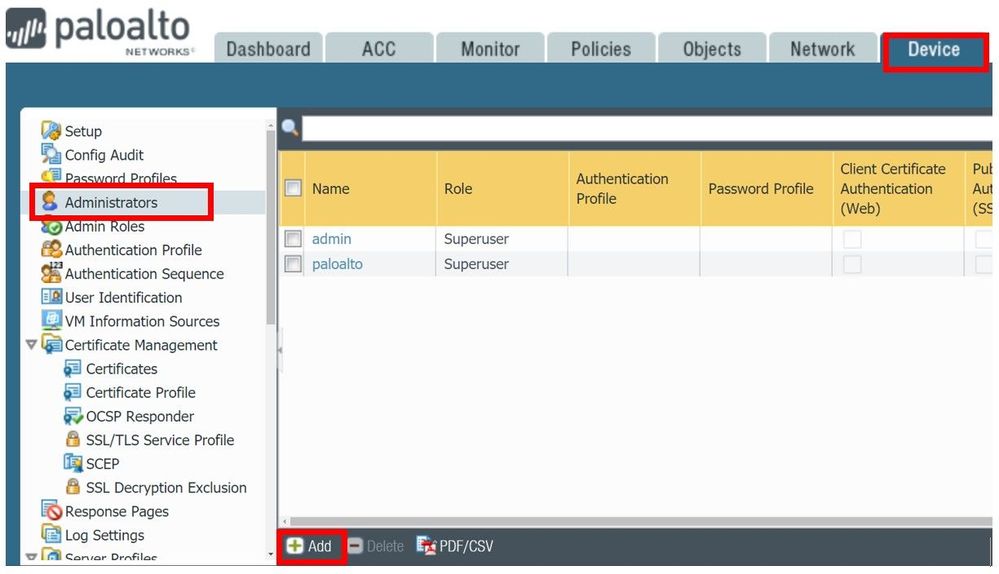
Task: Click the OCSP Responder icon
Action: click(x=73, y=416)
